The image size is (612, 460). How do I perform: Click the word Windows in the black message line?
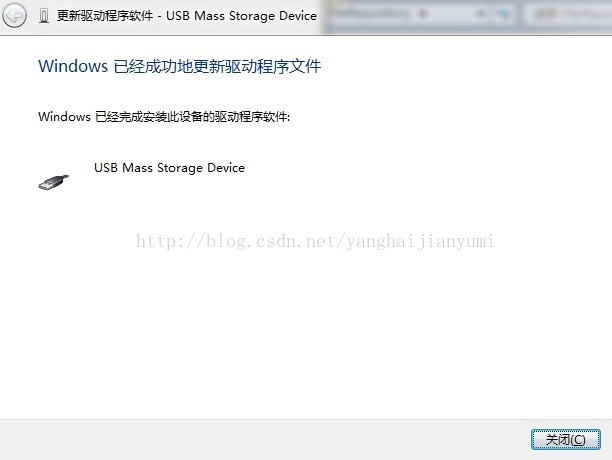64,116
